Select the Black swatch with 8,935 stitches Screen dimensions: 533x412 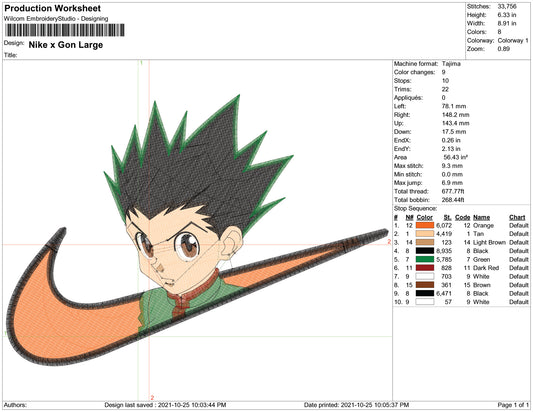click(x=425, y=251)
